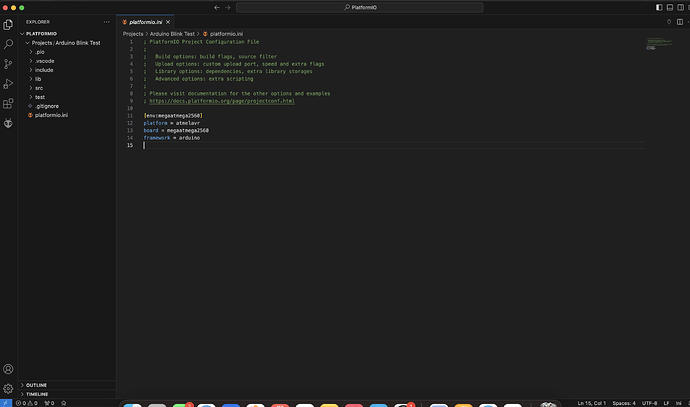Change indentation via Spaces: 4
Image resolution: width=690 pixels, height=407 pixels.
(x=624, y=403)
